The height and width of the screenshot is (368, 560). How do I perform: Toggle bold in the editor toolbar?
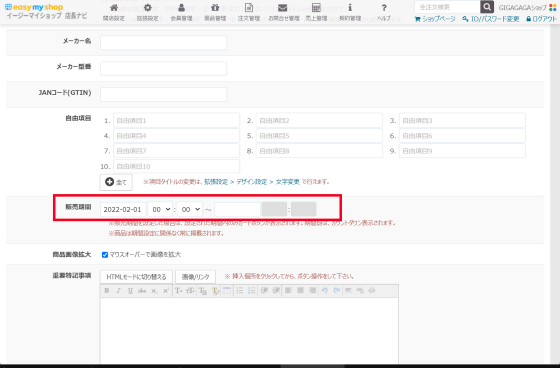click(x=106, y=291)
